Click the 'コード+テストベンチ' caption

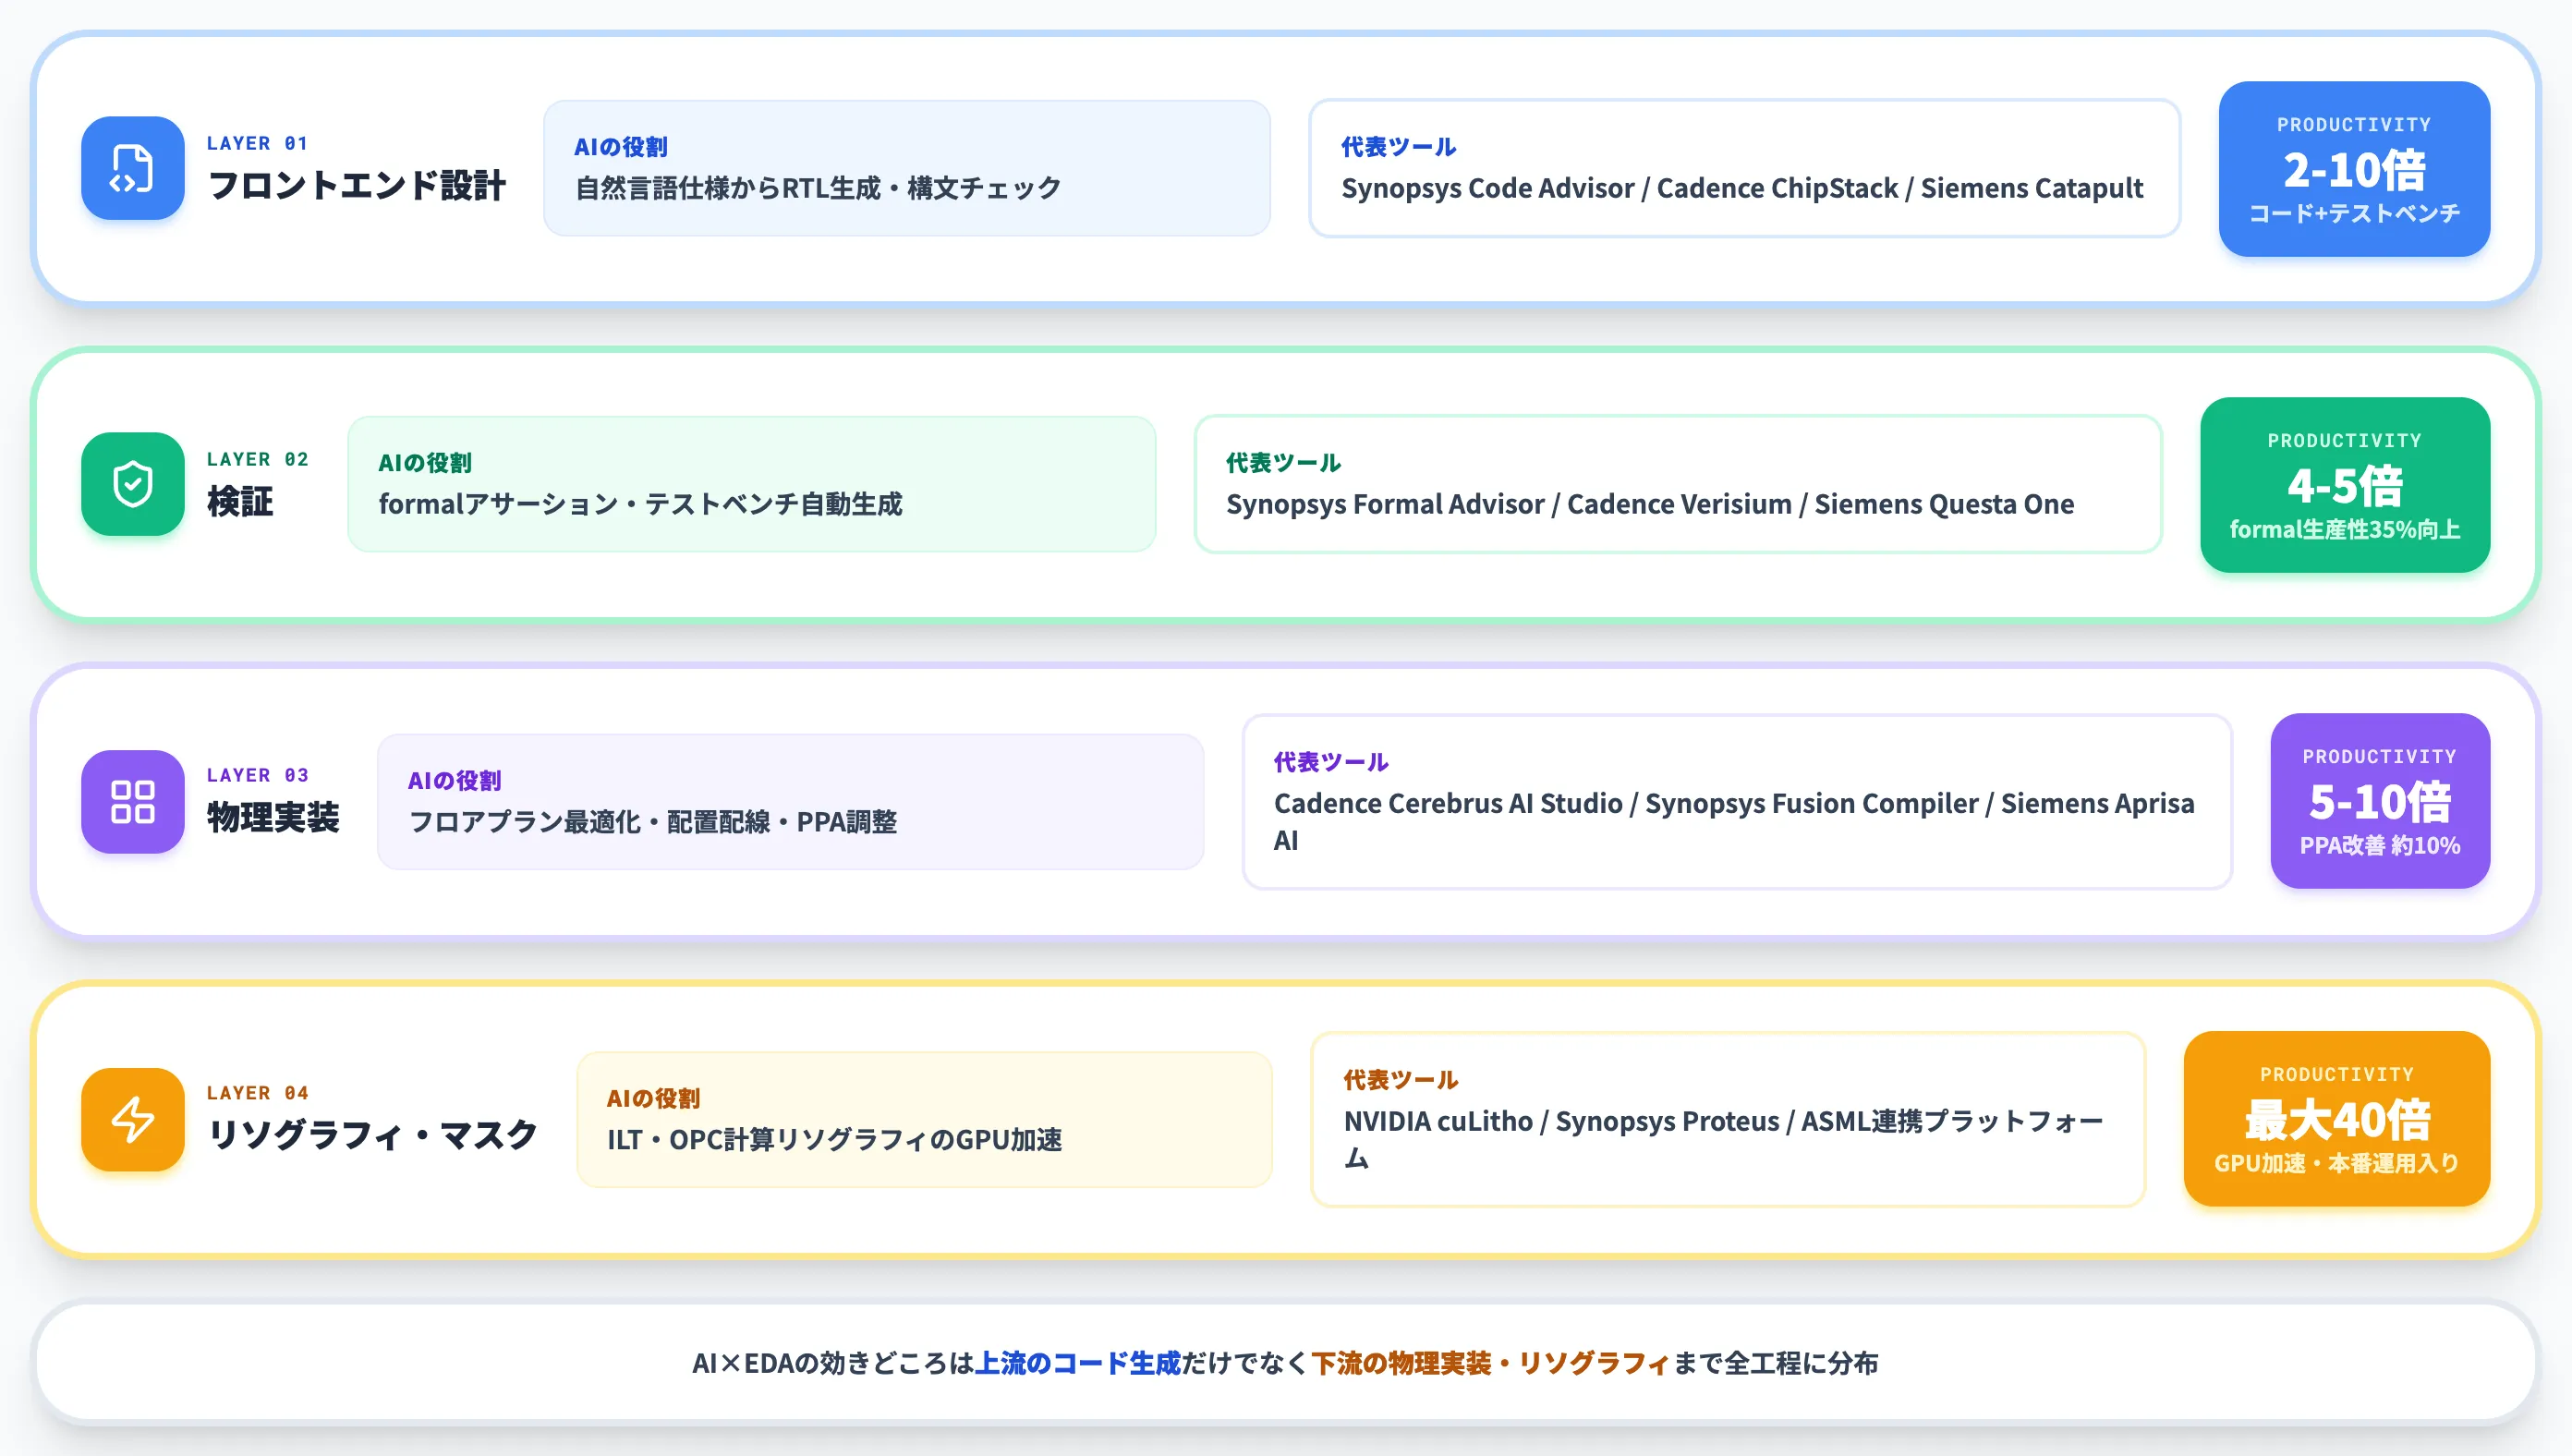pos(2353,213)
